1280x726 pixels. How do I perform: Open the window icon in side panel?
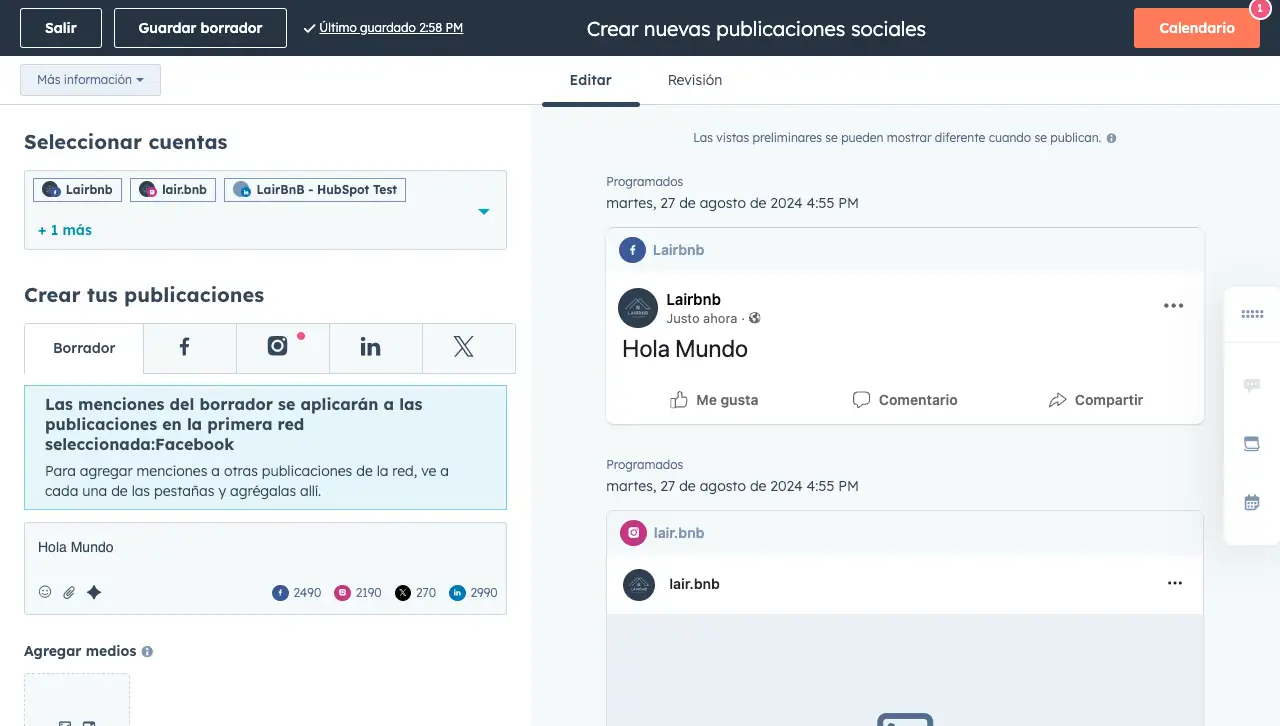[x=1252, y=444]
